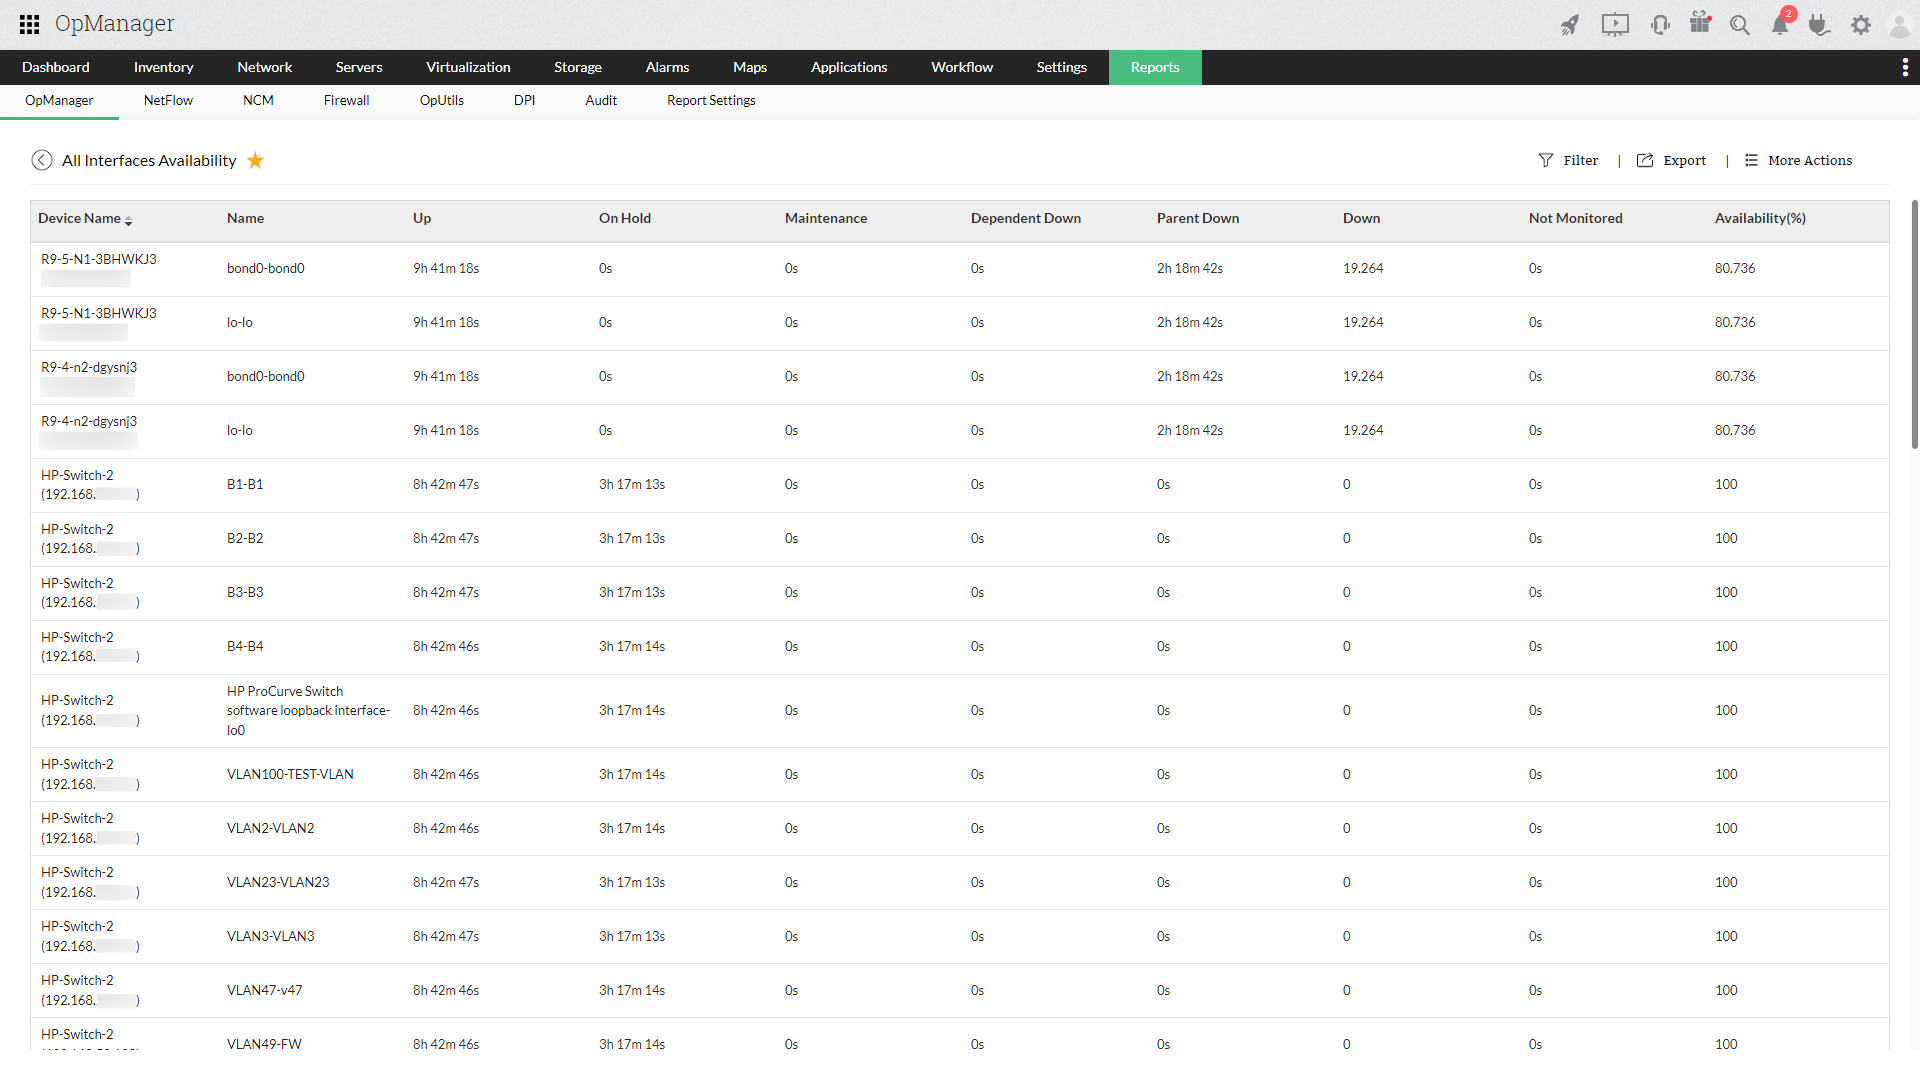
Task: Open the video tutorials presentation icon
Action: tap(1614, 24)
